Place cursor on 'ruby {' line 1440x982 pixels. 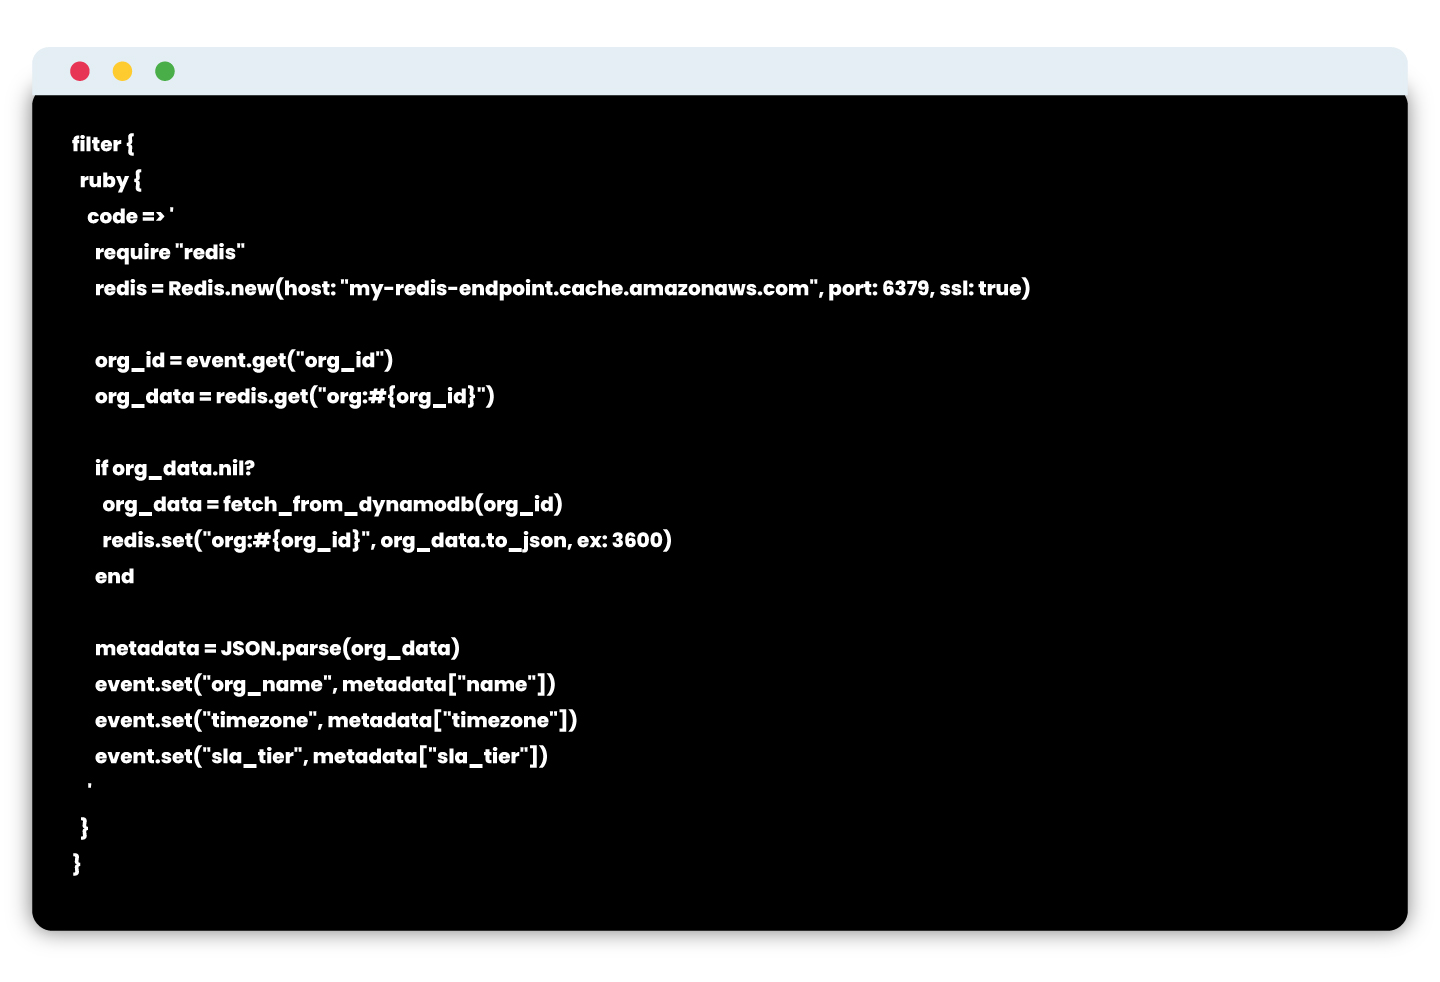(x=111, y=180)
